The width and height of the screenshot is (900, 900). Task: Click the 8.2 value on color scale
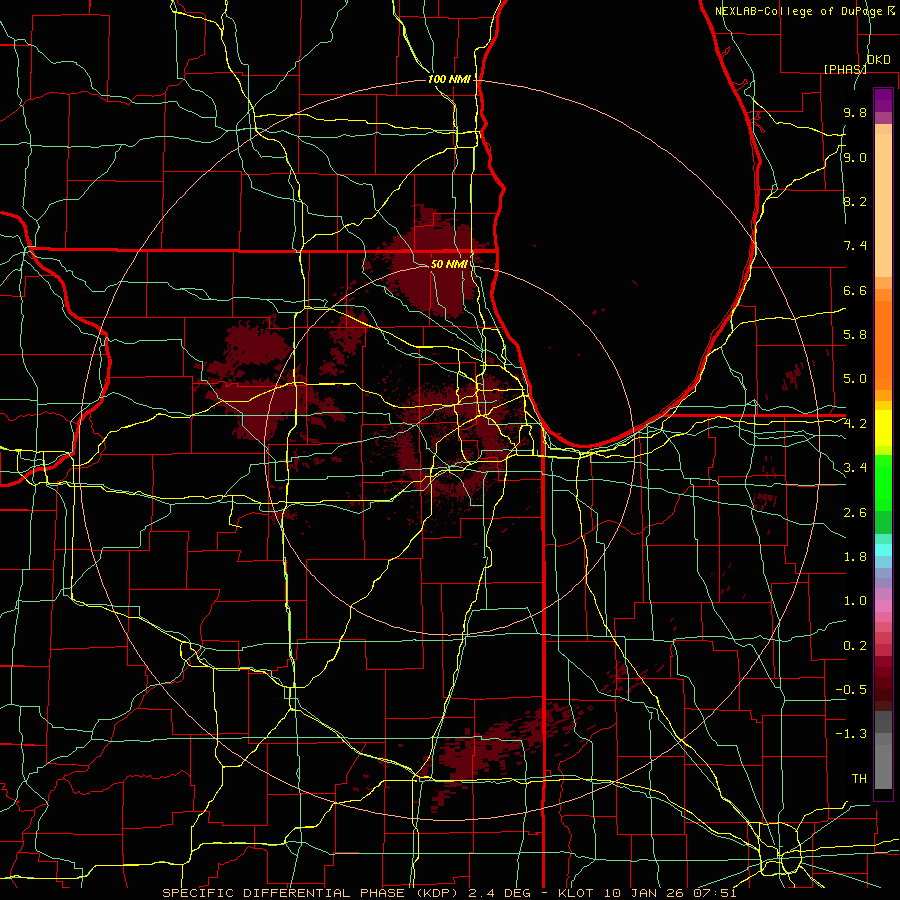tap(855, 201)
